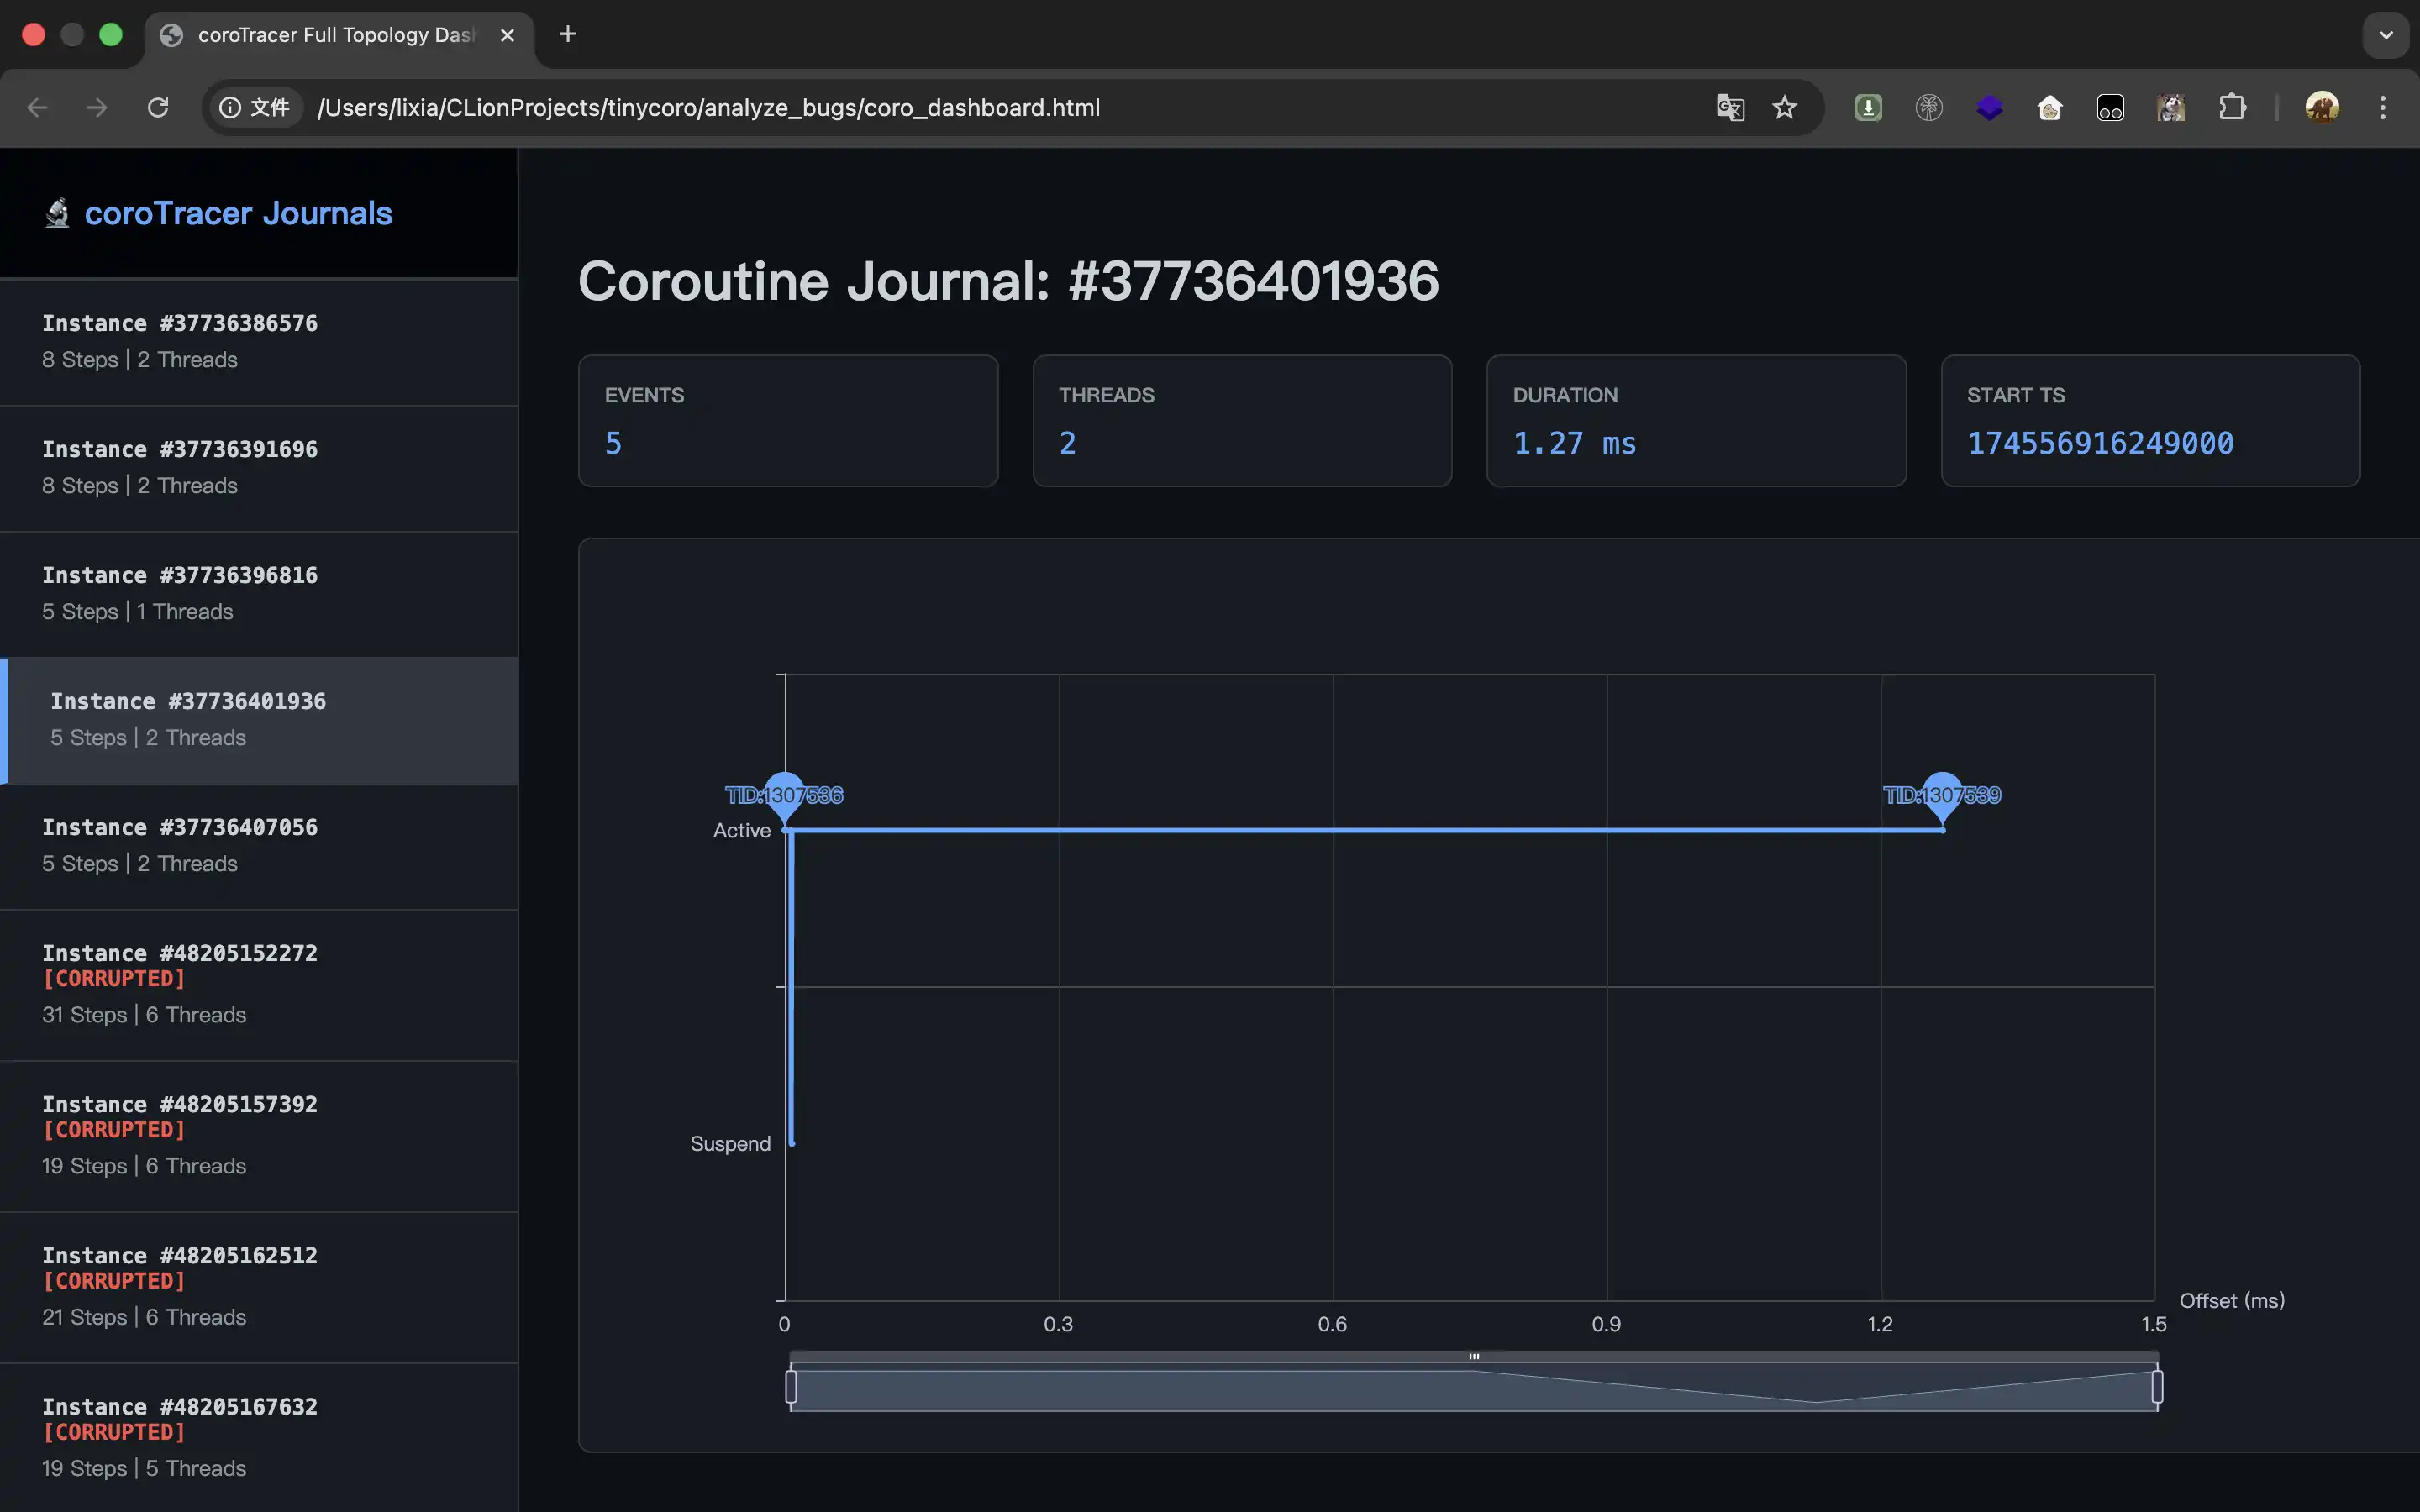Click the green download extension icon
The image size is (2420, 1512).
click(x=1868, y=107)
